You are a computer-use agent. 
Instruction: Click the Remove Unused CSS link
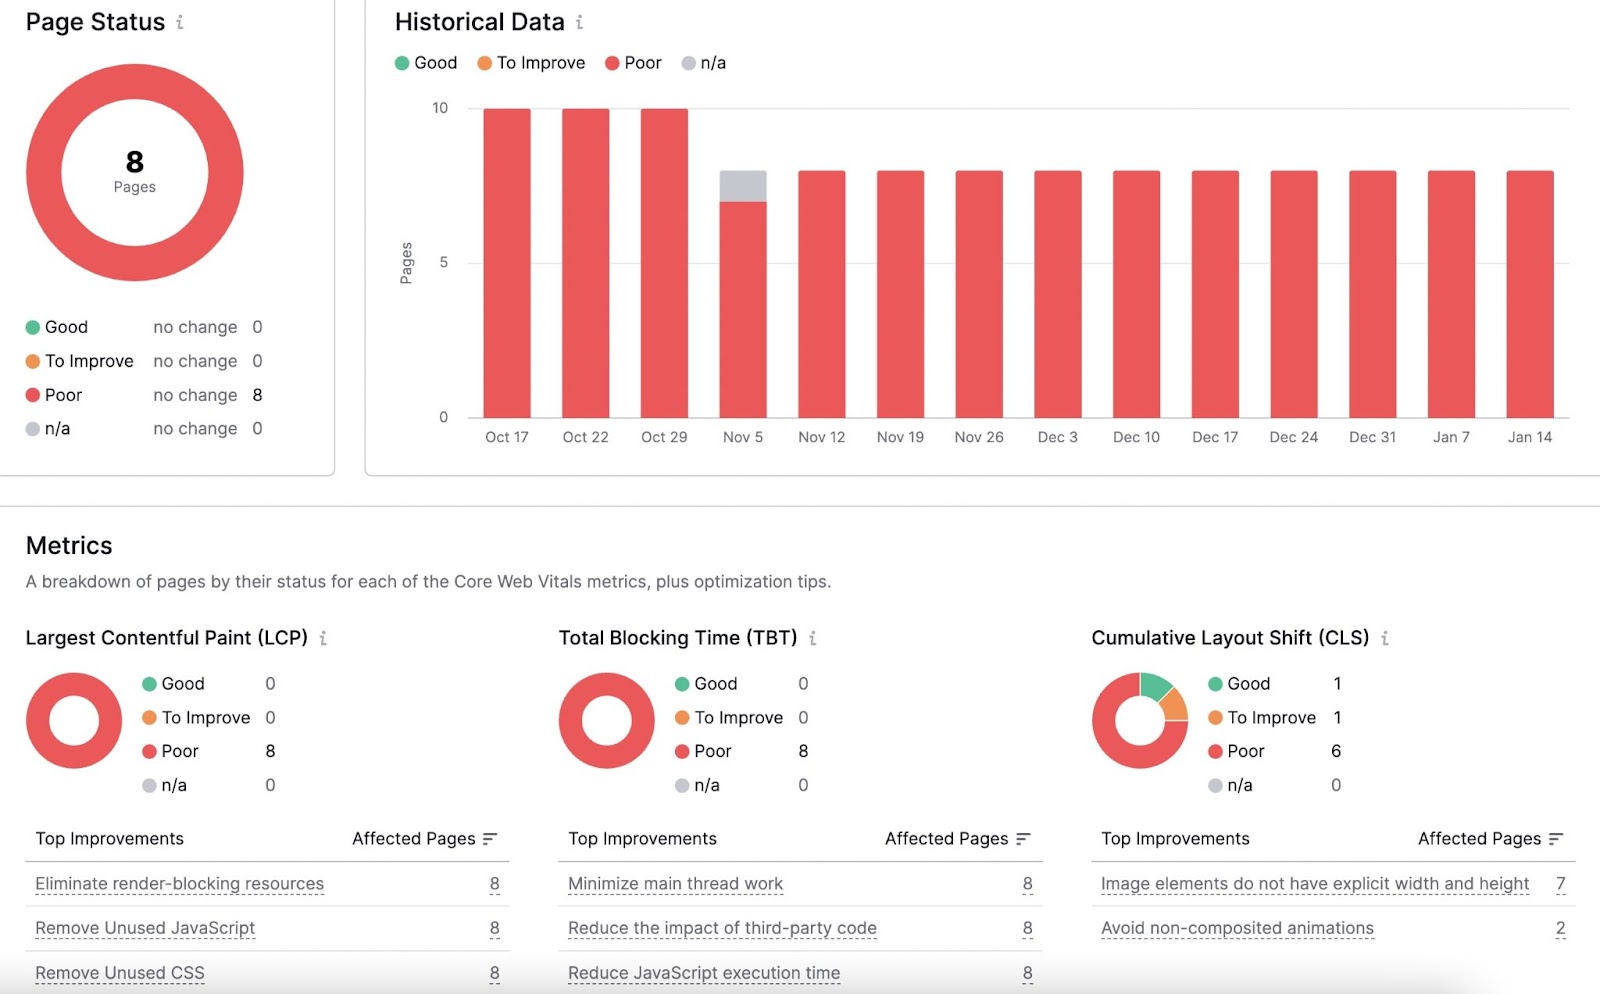tap(119, 972)
